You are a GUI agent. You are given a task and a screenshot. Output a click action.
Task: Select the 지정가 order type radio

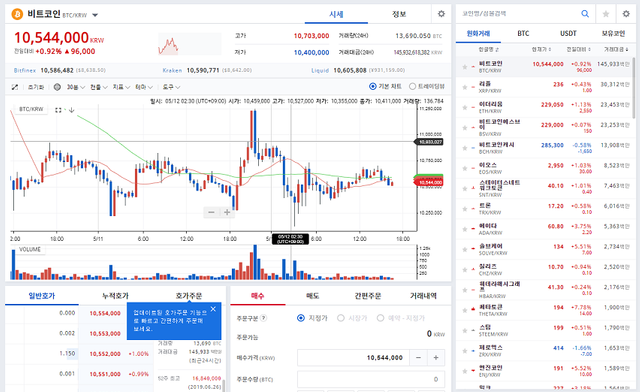(301, 318)
